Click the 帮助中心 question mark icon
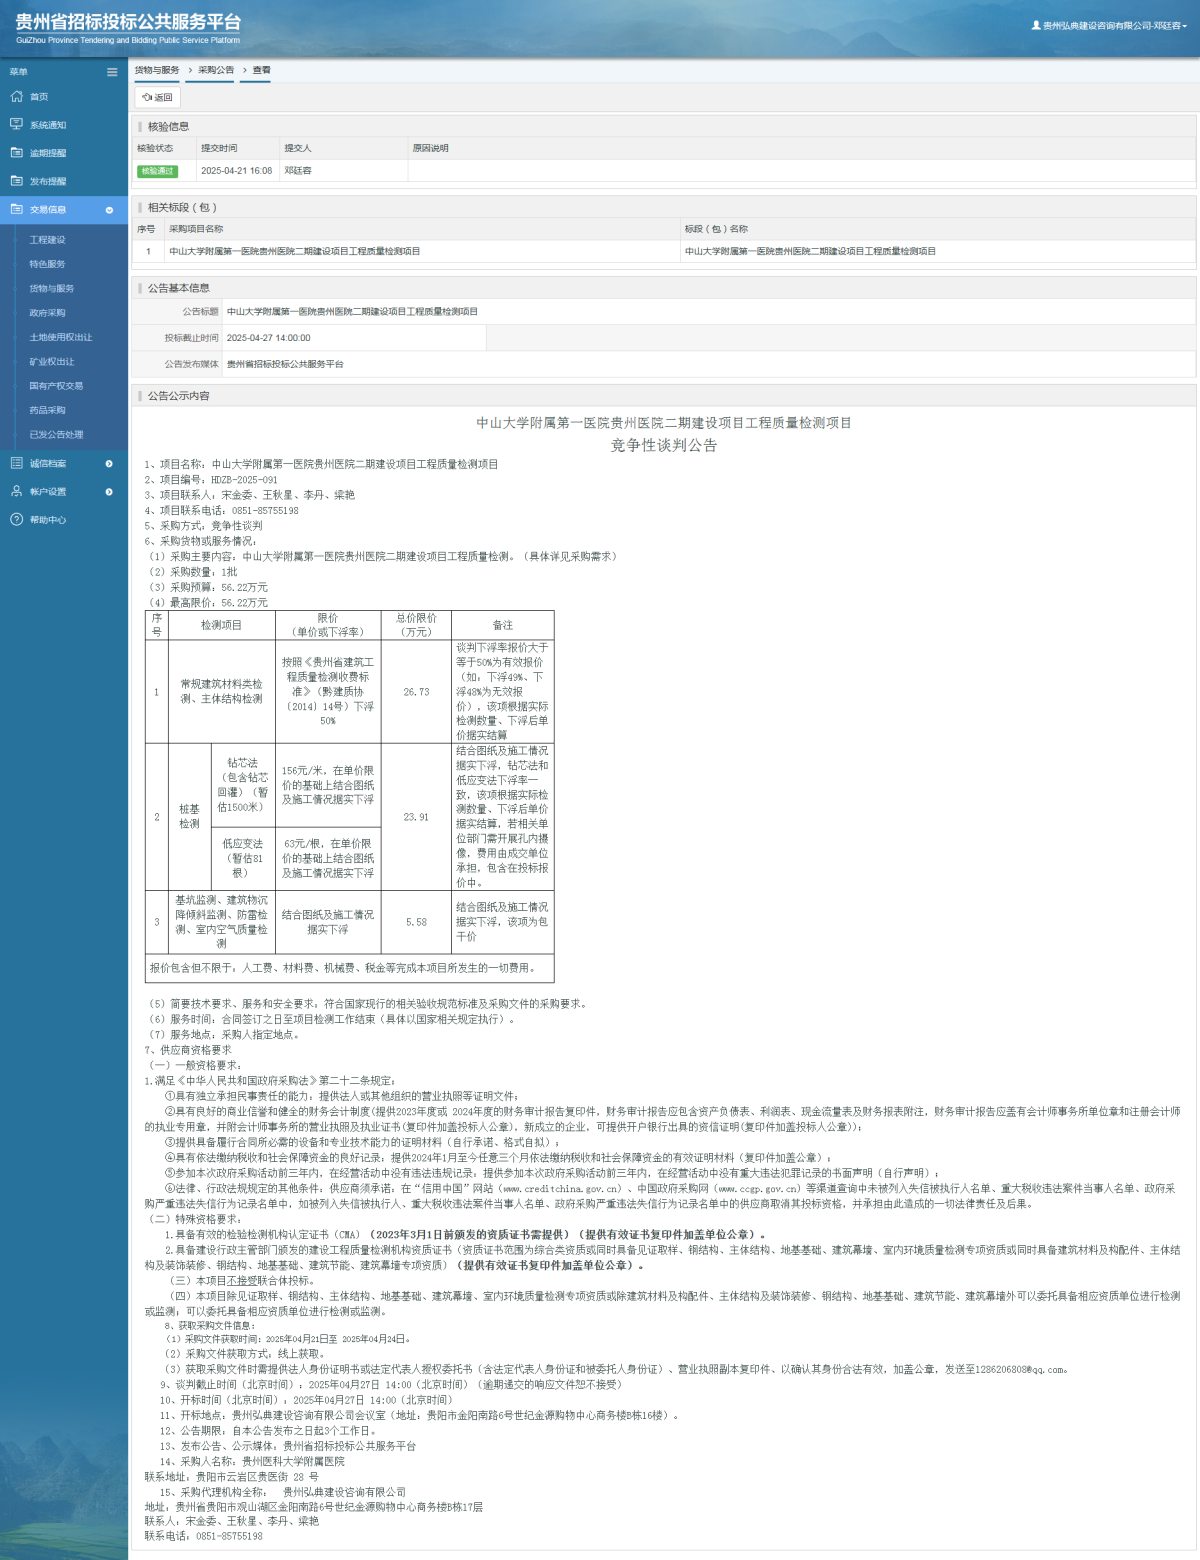Viewport: 1200px width, 1560px height. click(x=16, y=519)
